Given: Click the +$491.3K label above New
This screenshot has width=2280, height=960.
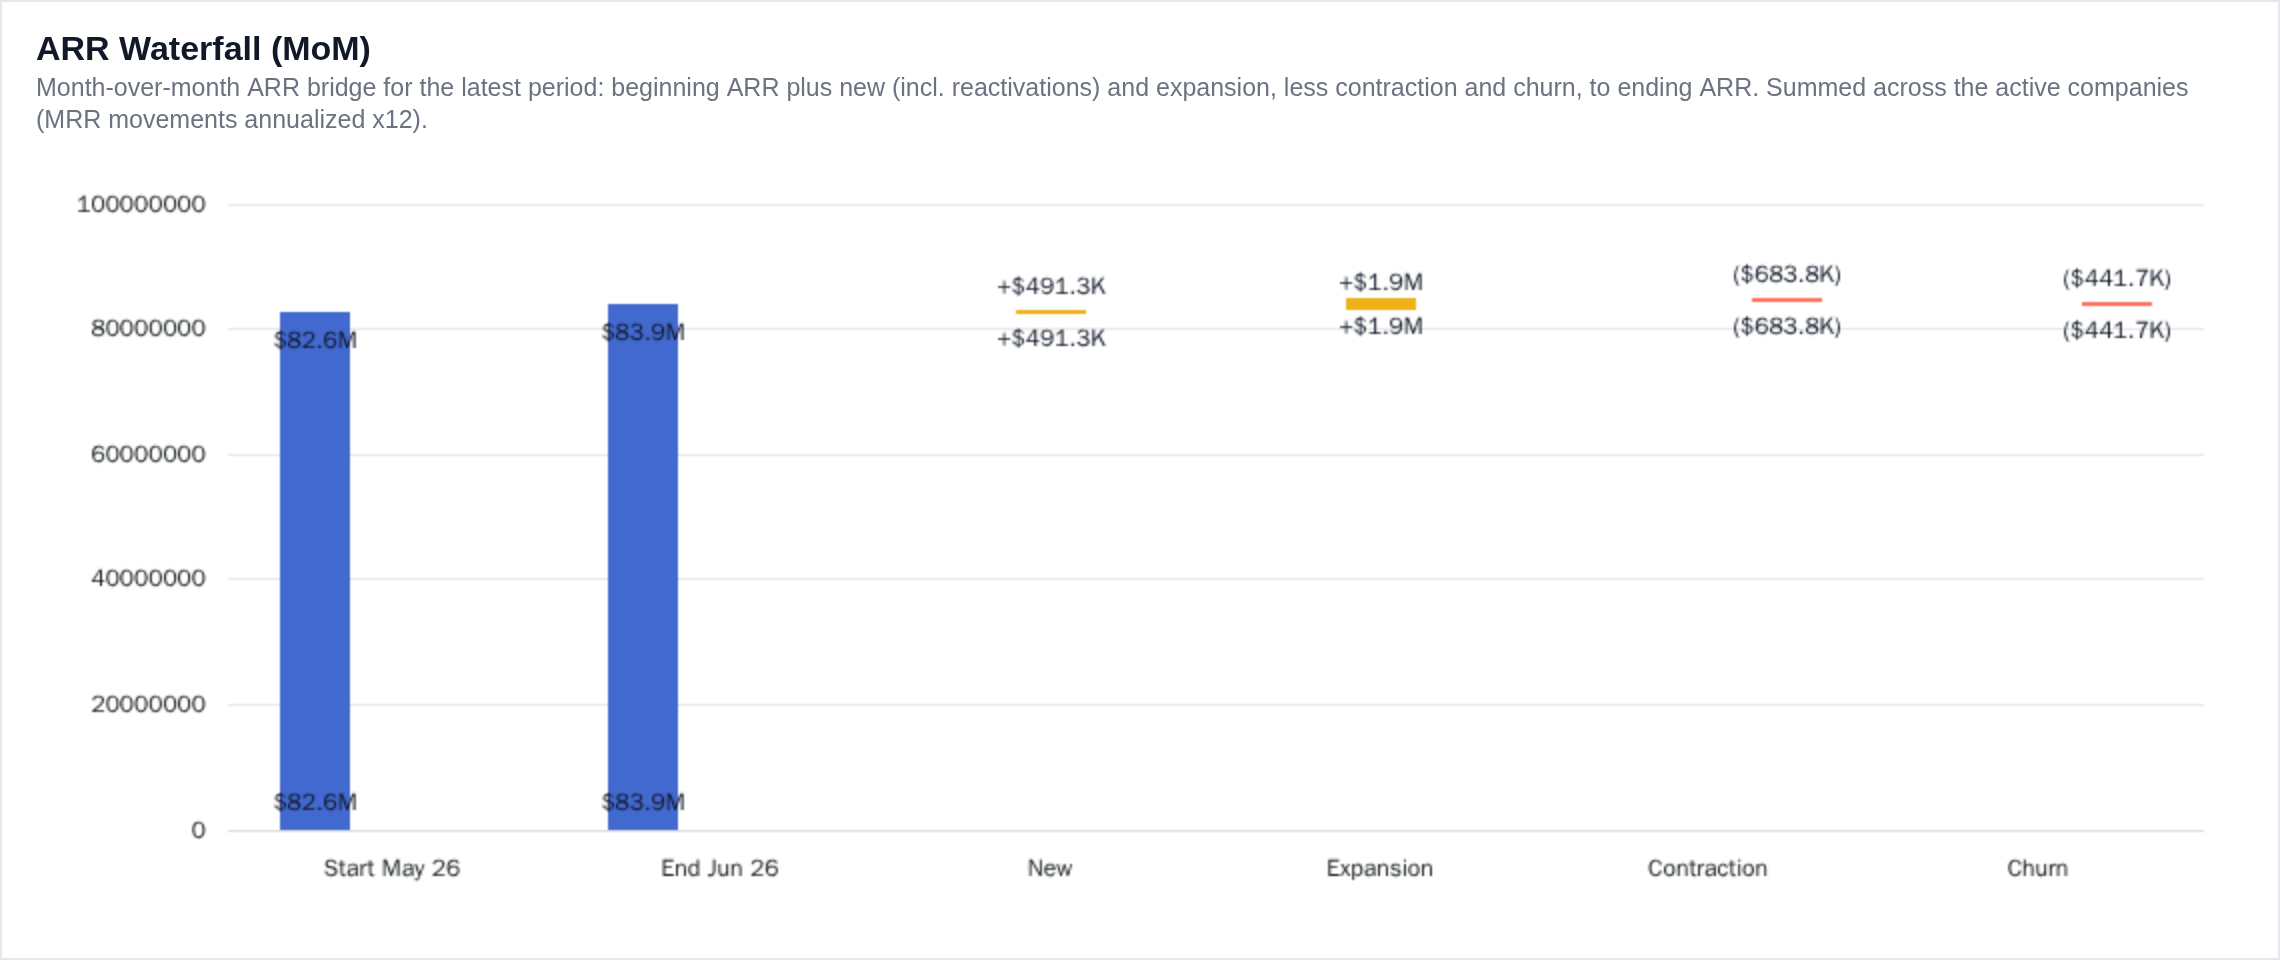Looking at the screenshot, I should click(1051, 286).
